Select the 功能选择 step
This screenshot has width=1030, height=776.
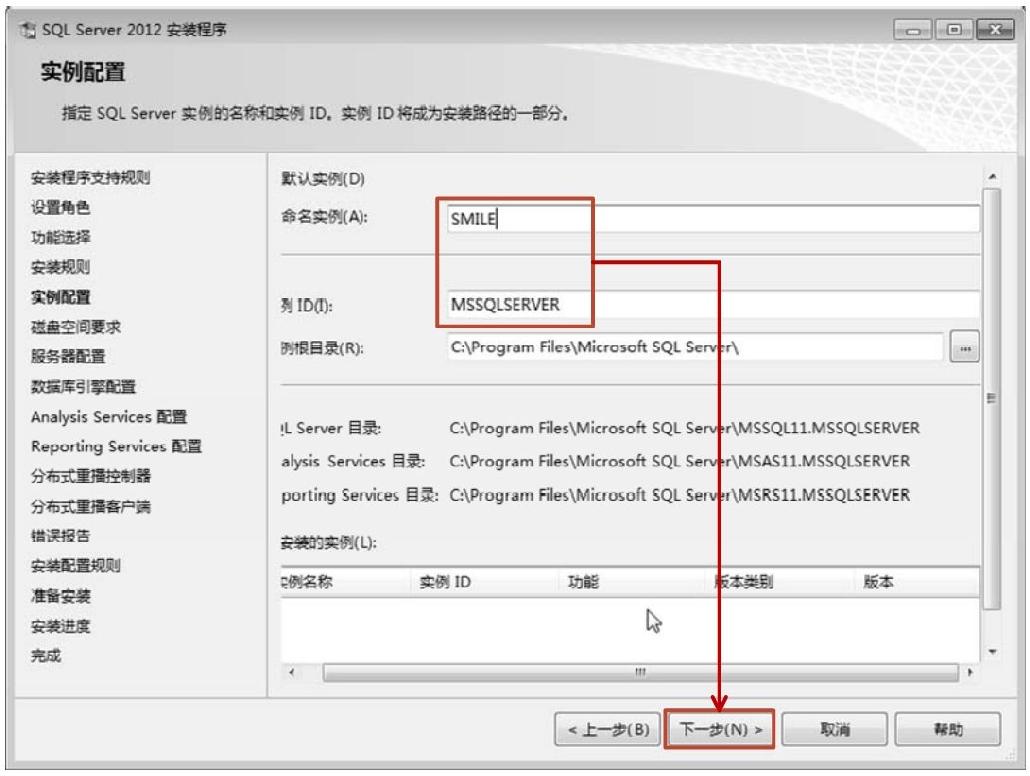coord(60,237)
